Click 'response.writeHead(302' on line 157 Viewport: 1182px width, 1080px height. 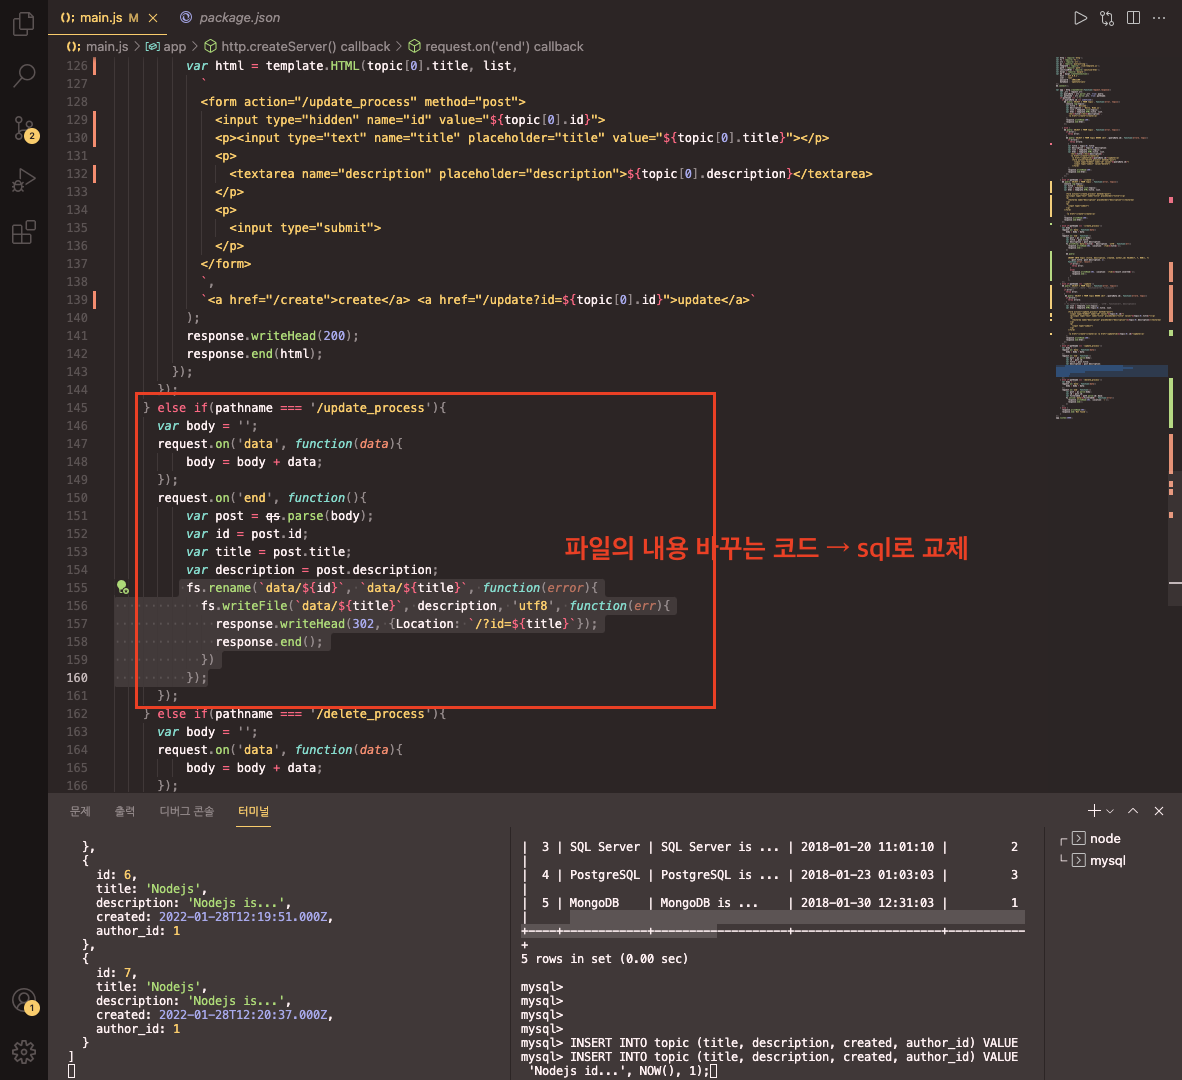[x=295, y=623]
